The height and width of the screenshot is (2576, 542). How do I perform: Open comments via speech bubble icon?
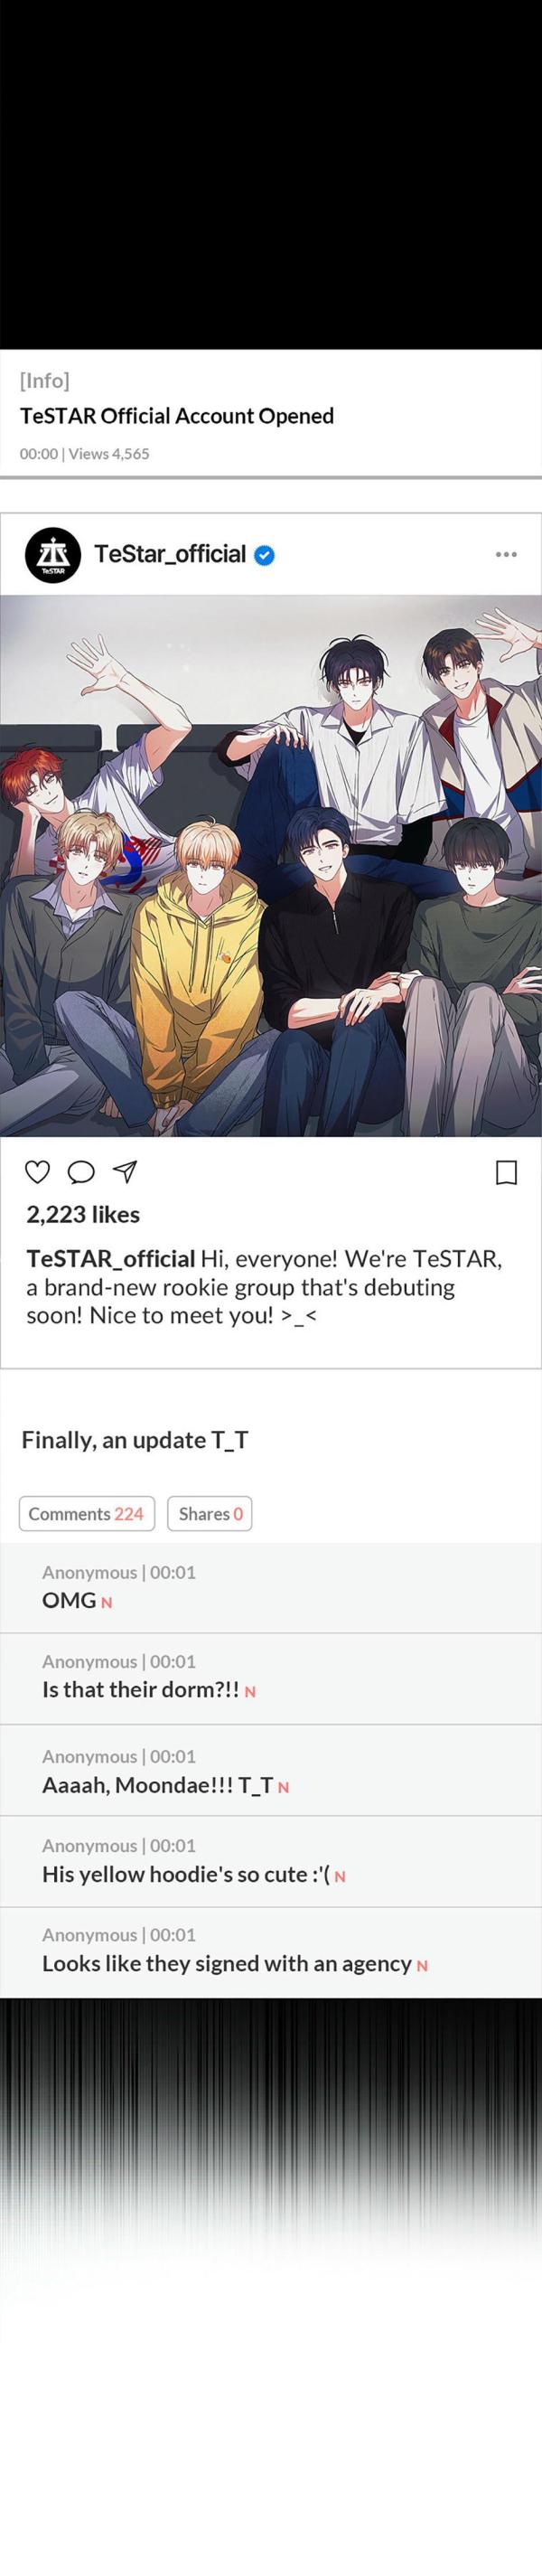pos(81,1172)
